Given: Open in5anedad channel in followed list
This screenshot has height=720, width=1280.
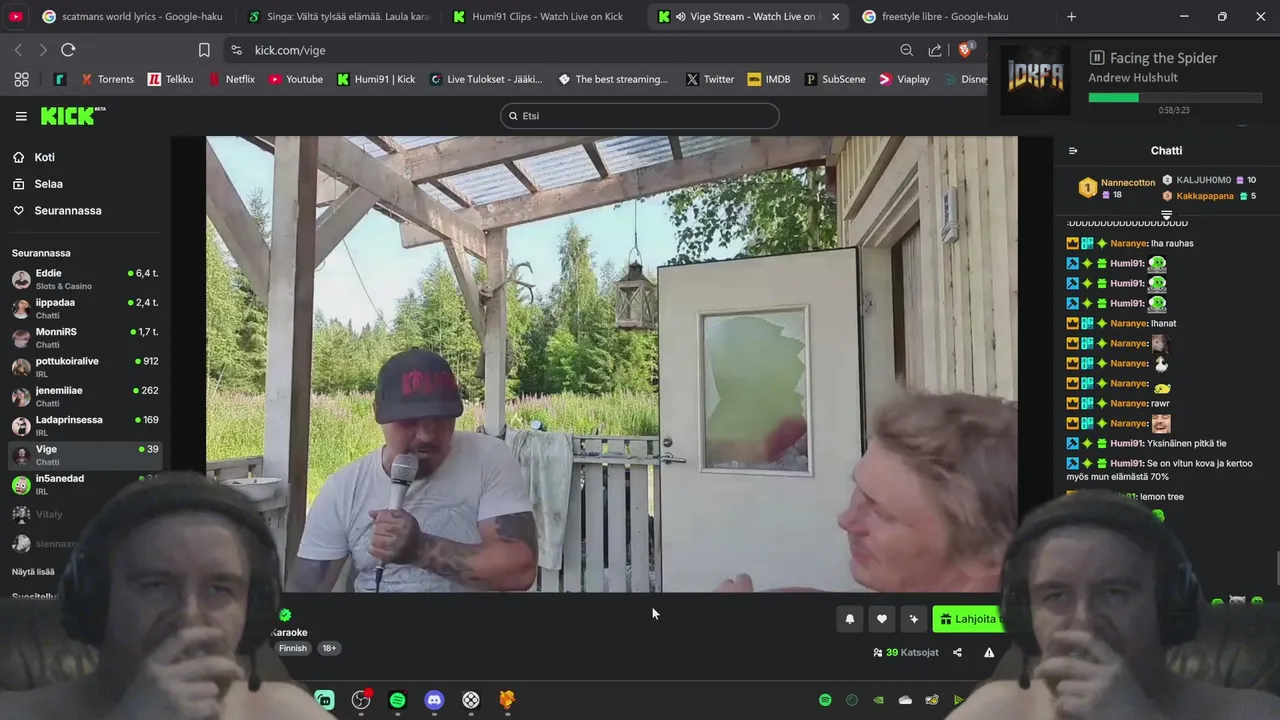Looking at the screenshot, I should point(85,484).
